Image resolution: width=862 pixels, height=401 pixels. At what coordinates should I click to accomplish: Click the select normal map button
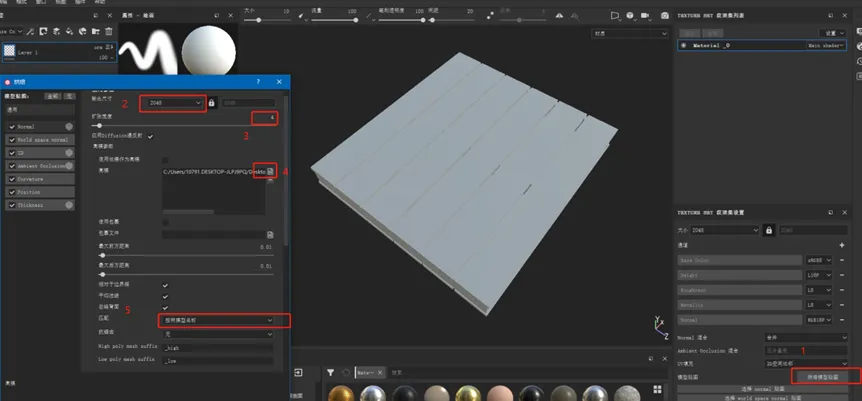pyautogui.click(x=765, y=388)
